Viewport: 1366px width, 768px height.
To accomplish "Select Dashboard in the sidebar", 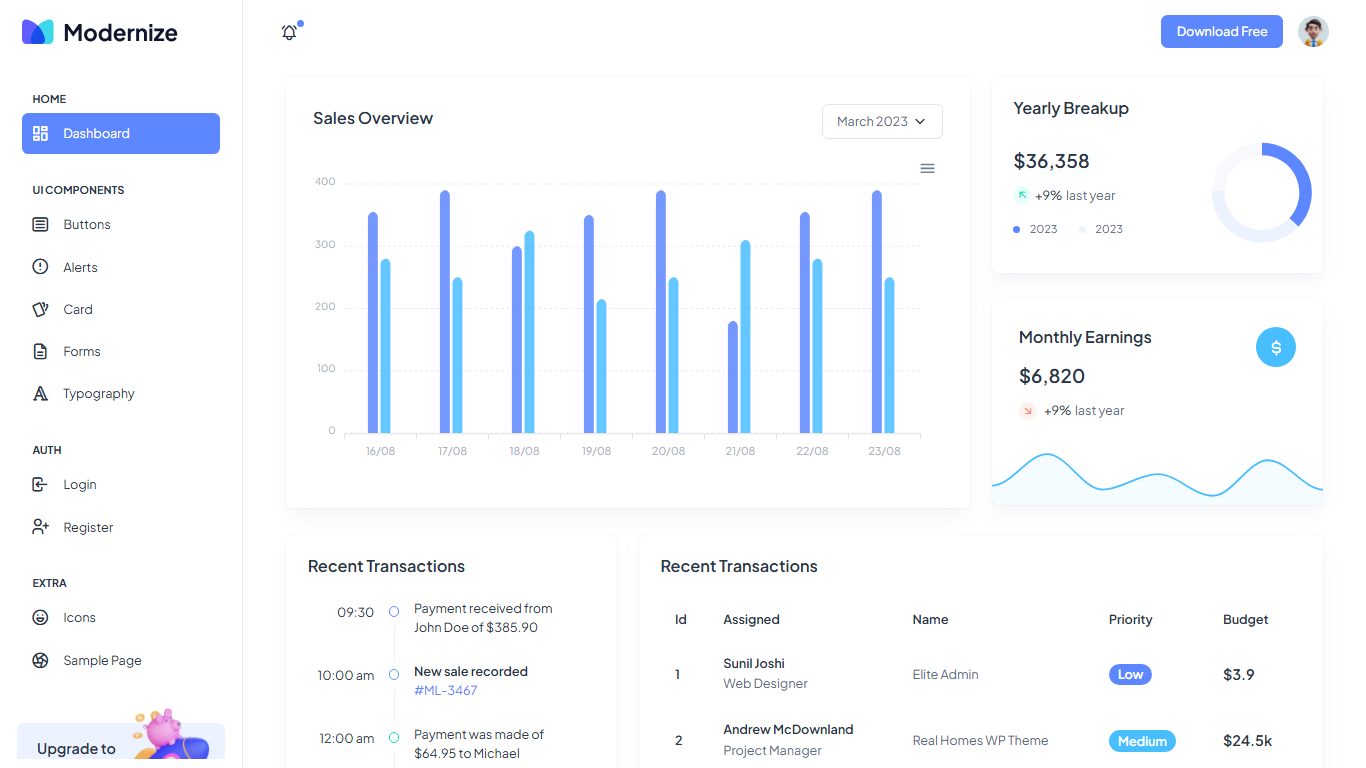I will click(x=121, y=133).
